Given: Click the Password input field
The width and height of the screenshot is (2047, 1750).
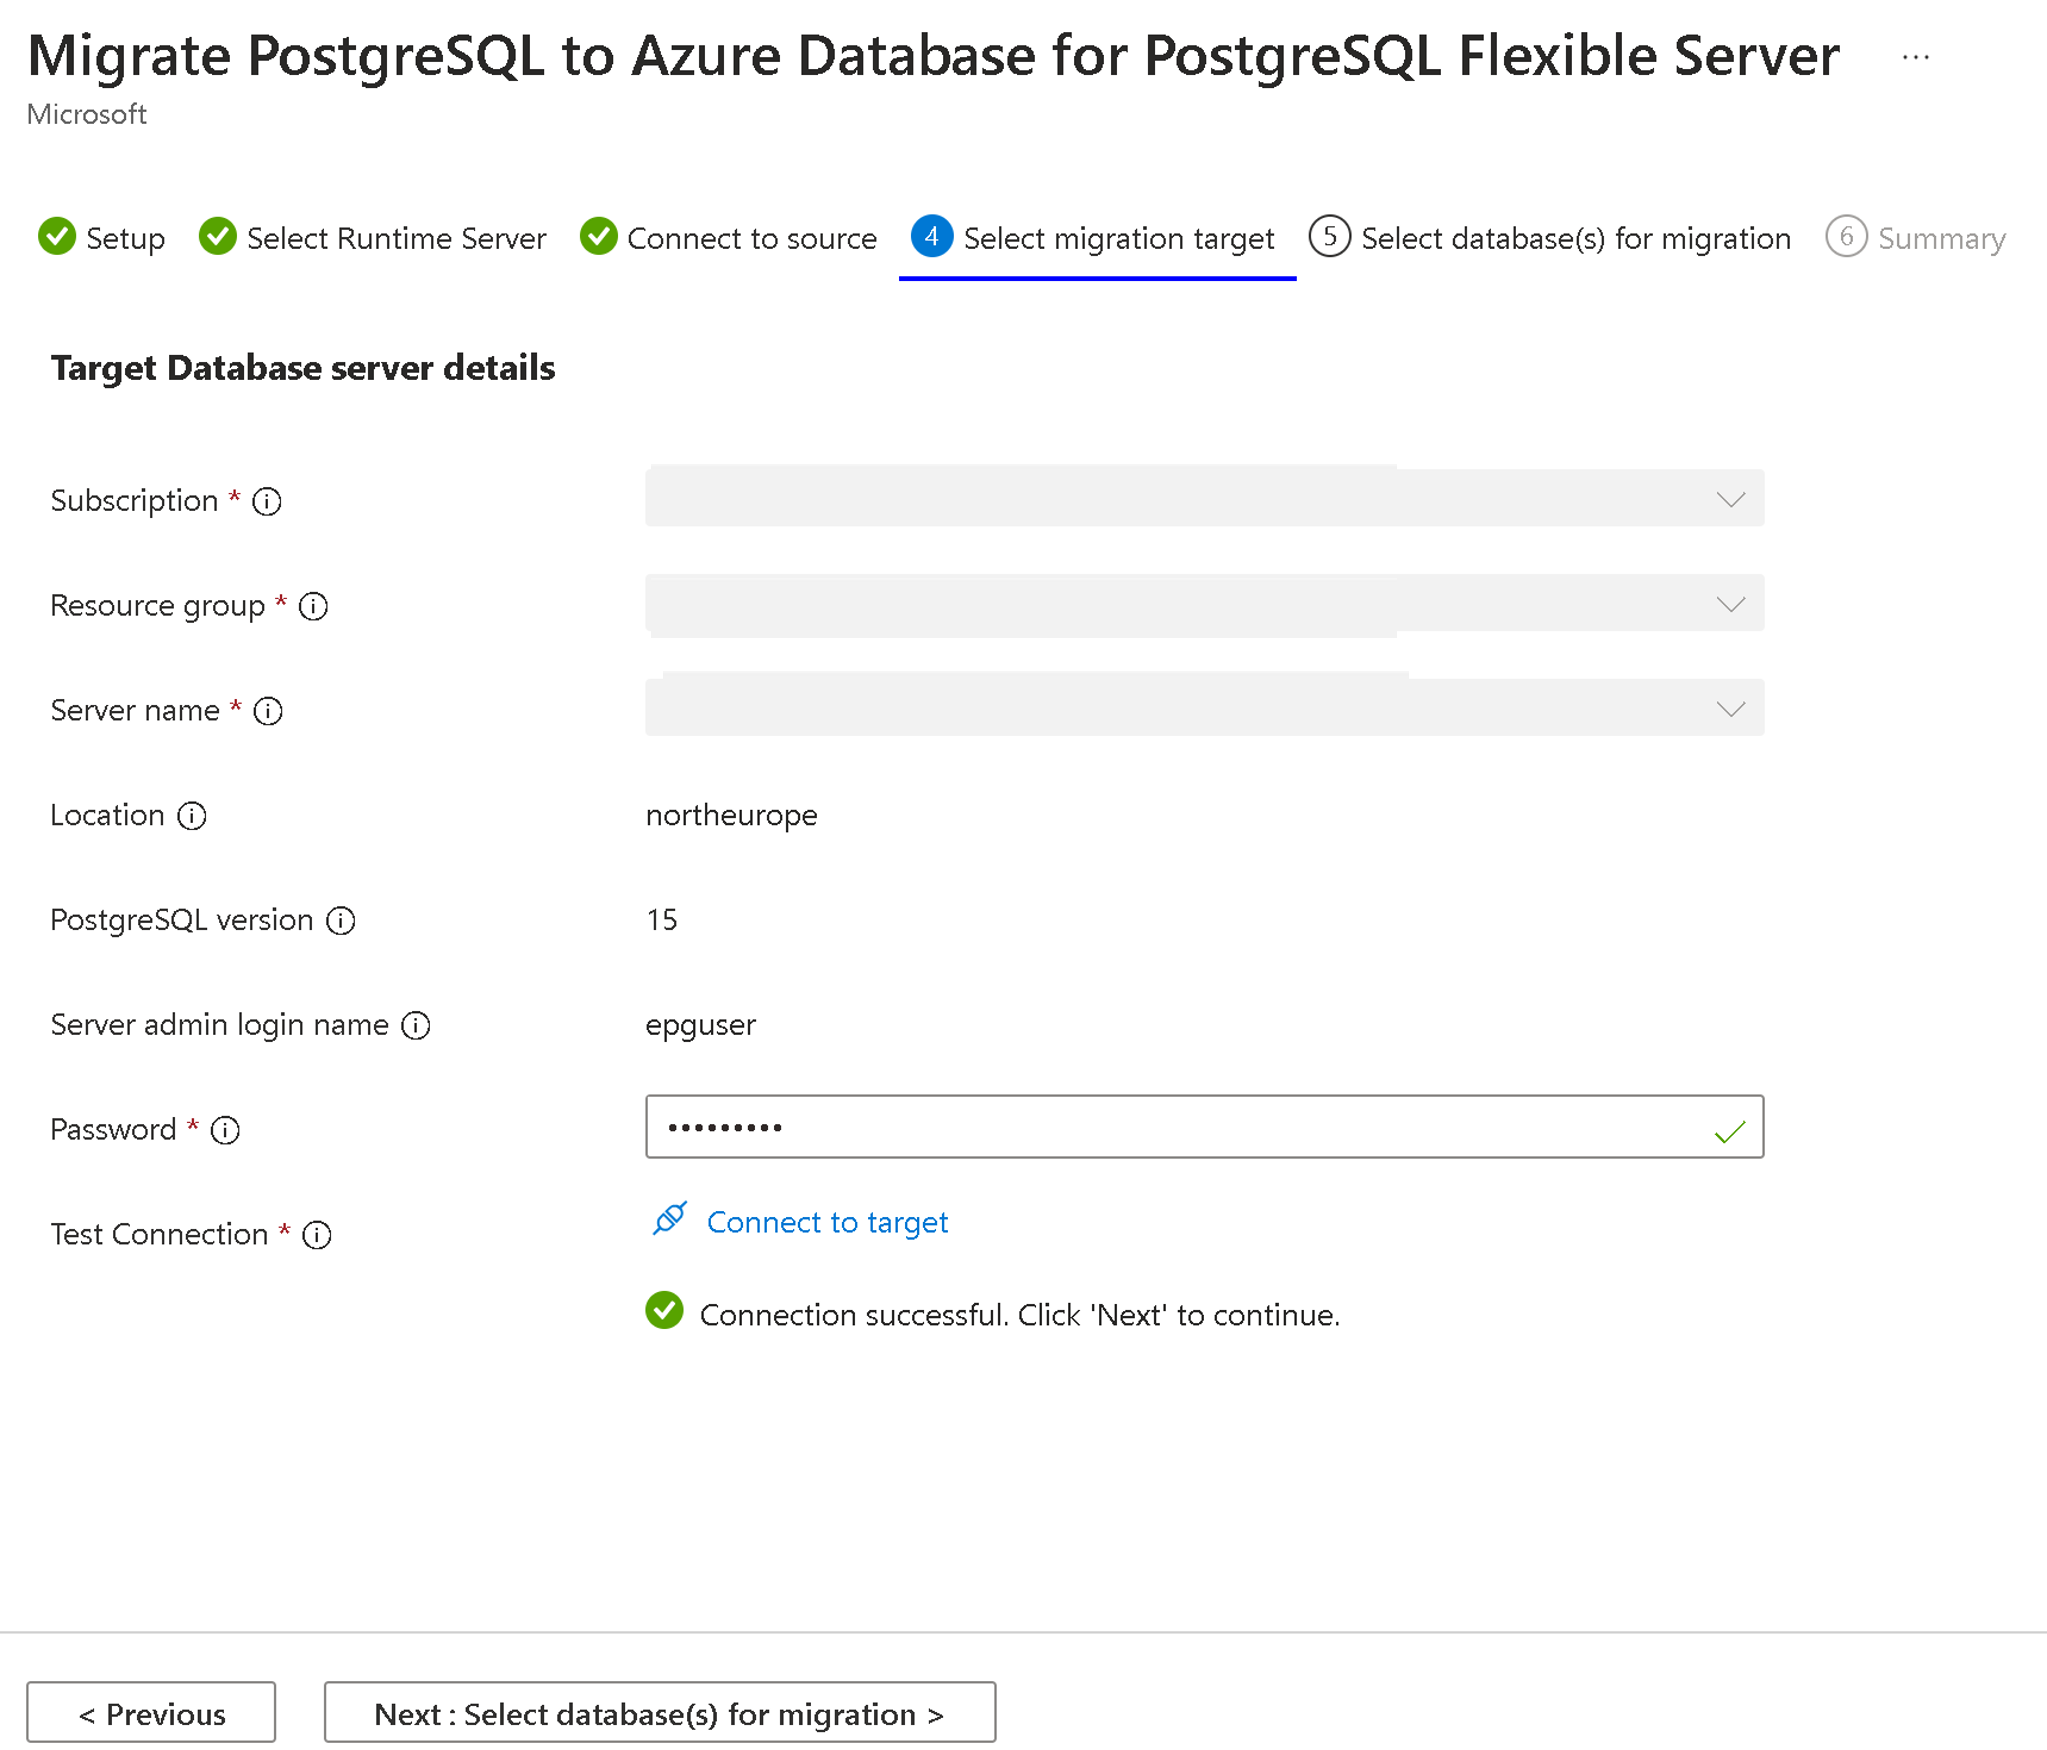Looking at the screenshot, I should point(1205,1125).
